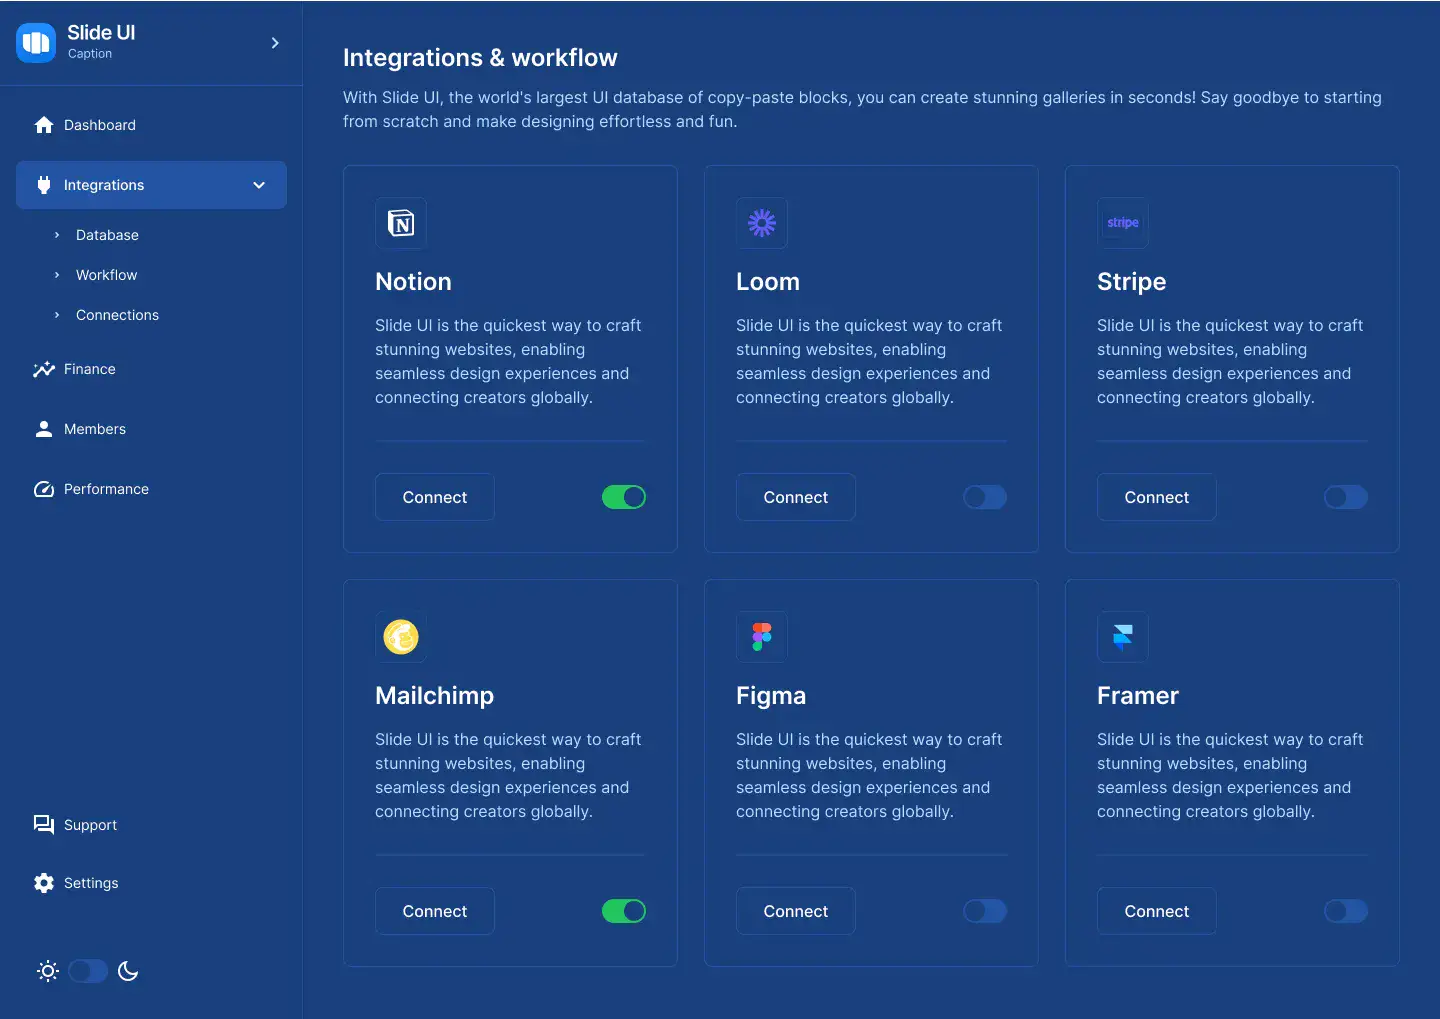1440x1019 pixels.
Task: Open the Settings page
Action: pyautogui.click(x=151, y=883)
